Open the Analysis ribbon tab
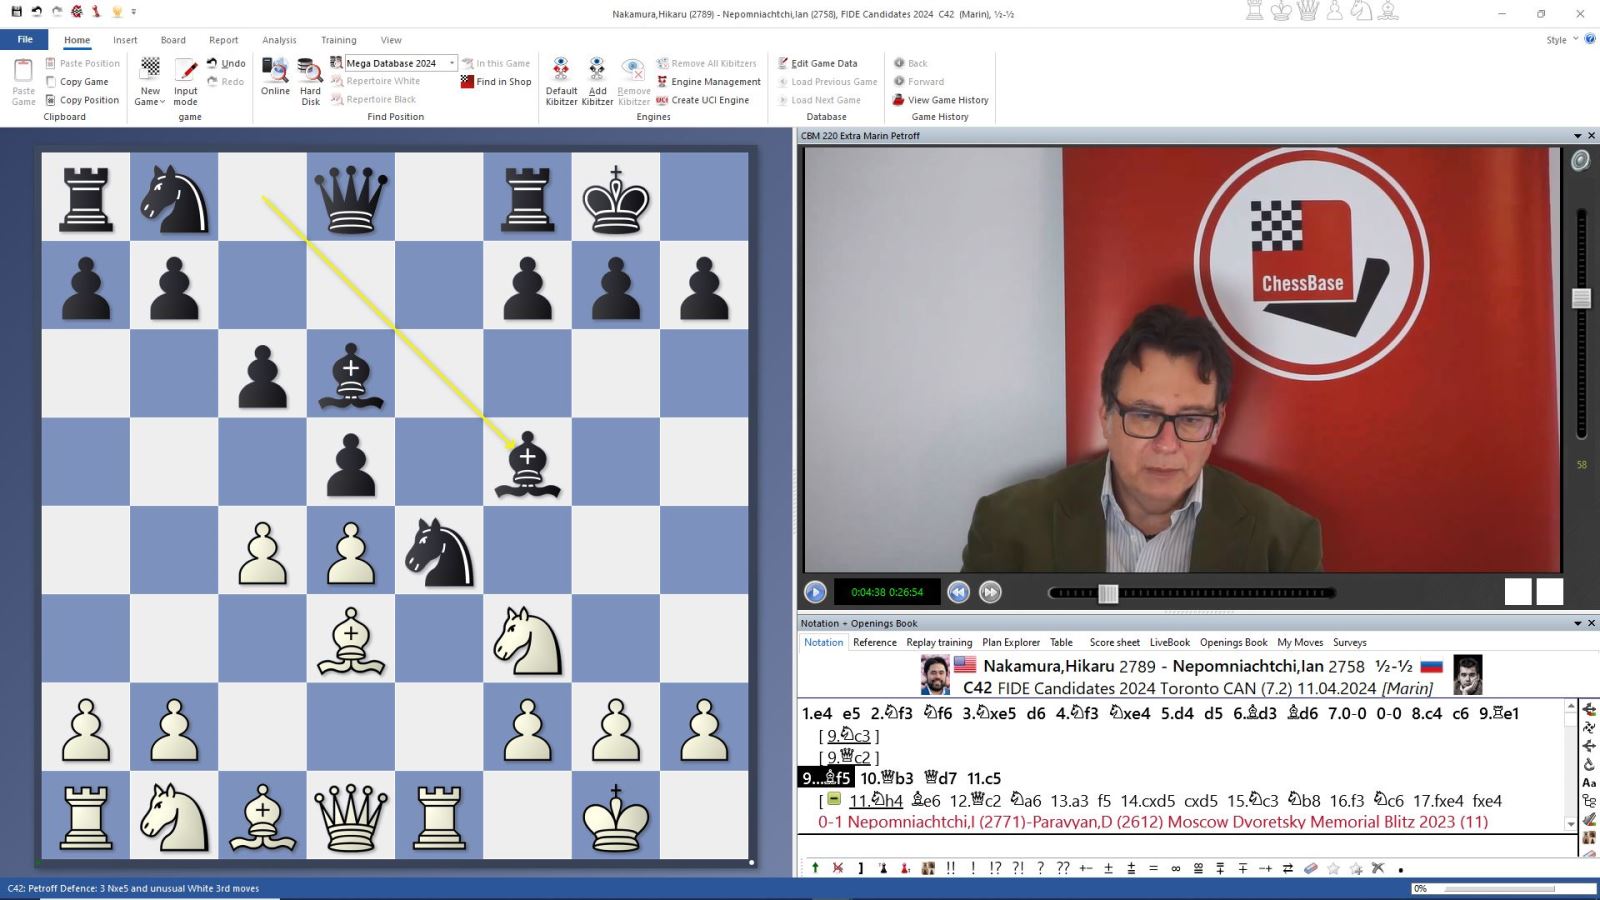Screen dimensions: 1600x900 279,40
